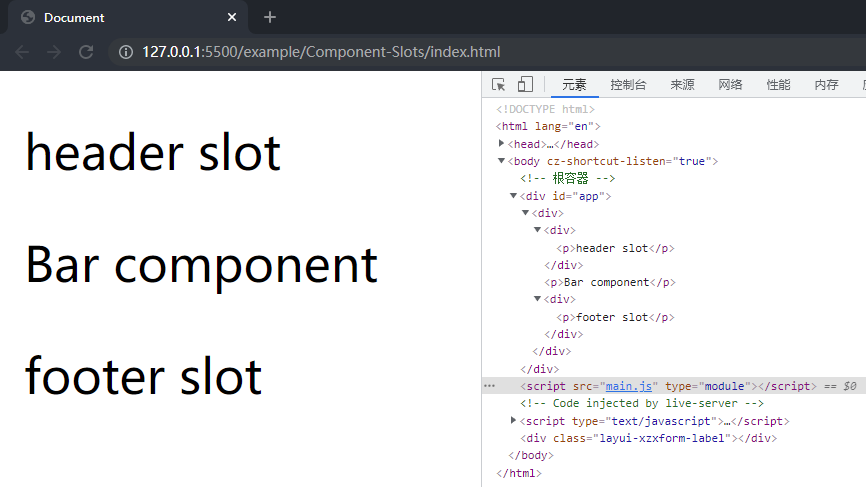Image resolution: width=866 pixels, height=487 pixels.
Task: Open the main.js source link
Action: click(629, 386)
